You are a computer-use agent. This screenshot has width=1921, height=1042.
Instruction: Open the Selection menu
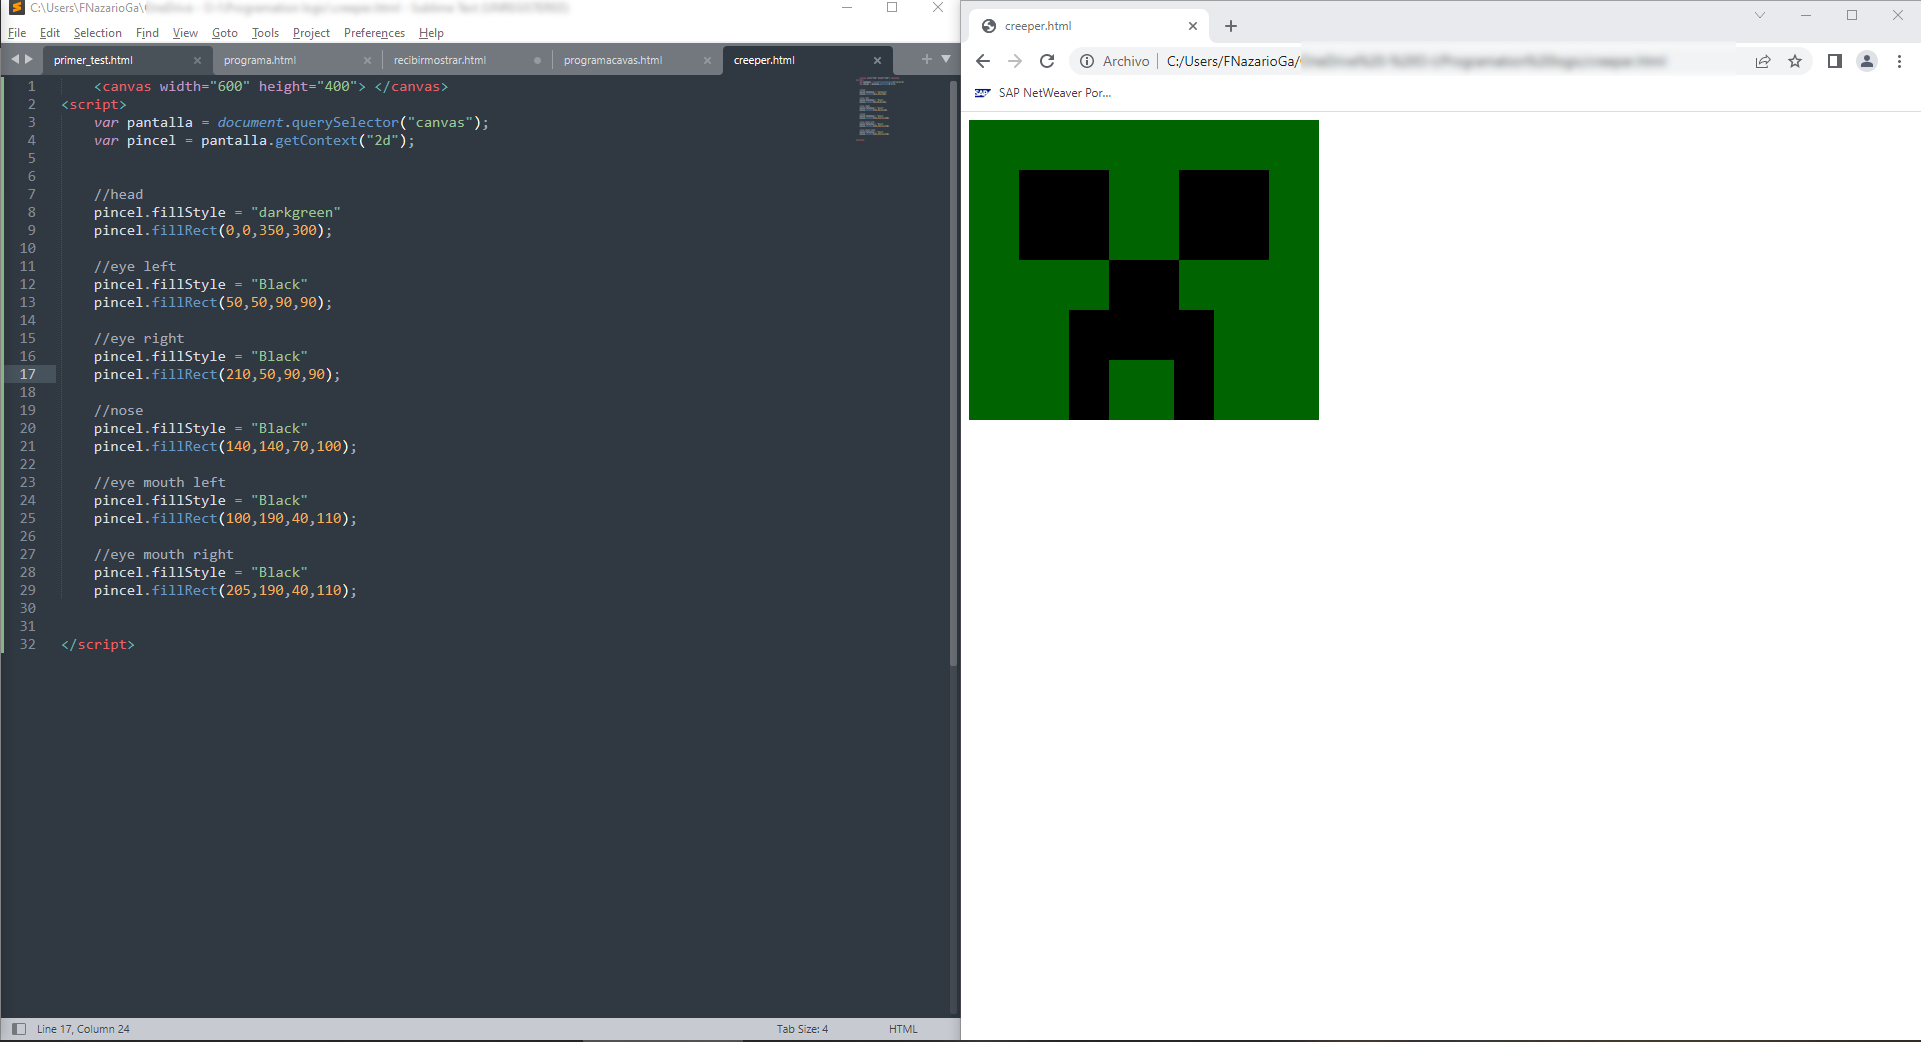[97, 33]
